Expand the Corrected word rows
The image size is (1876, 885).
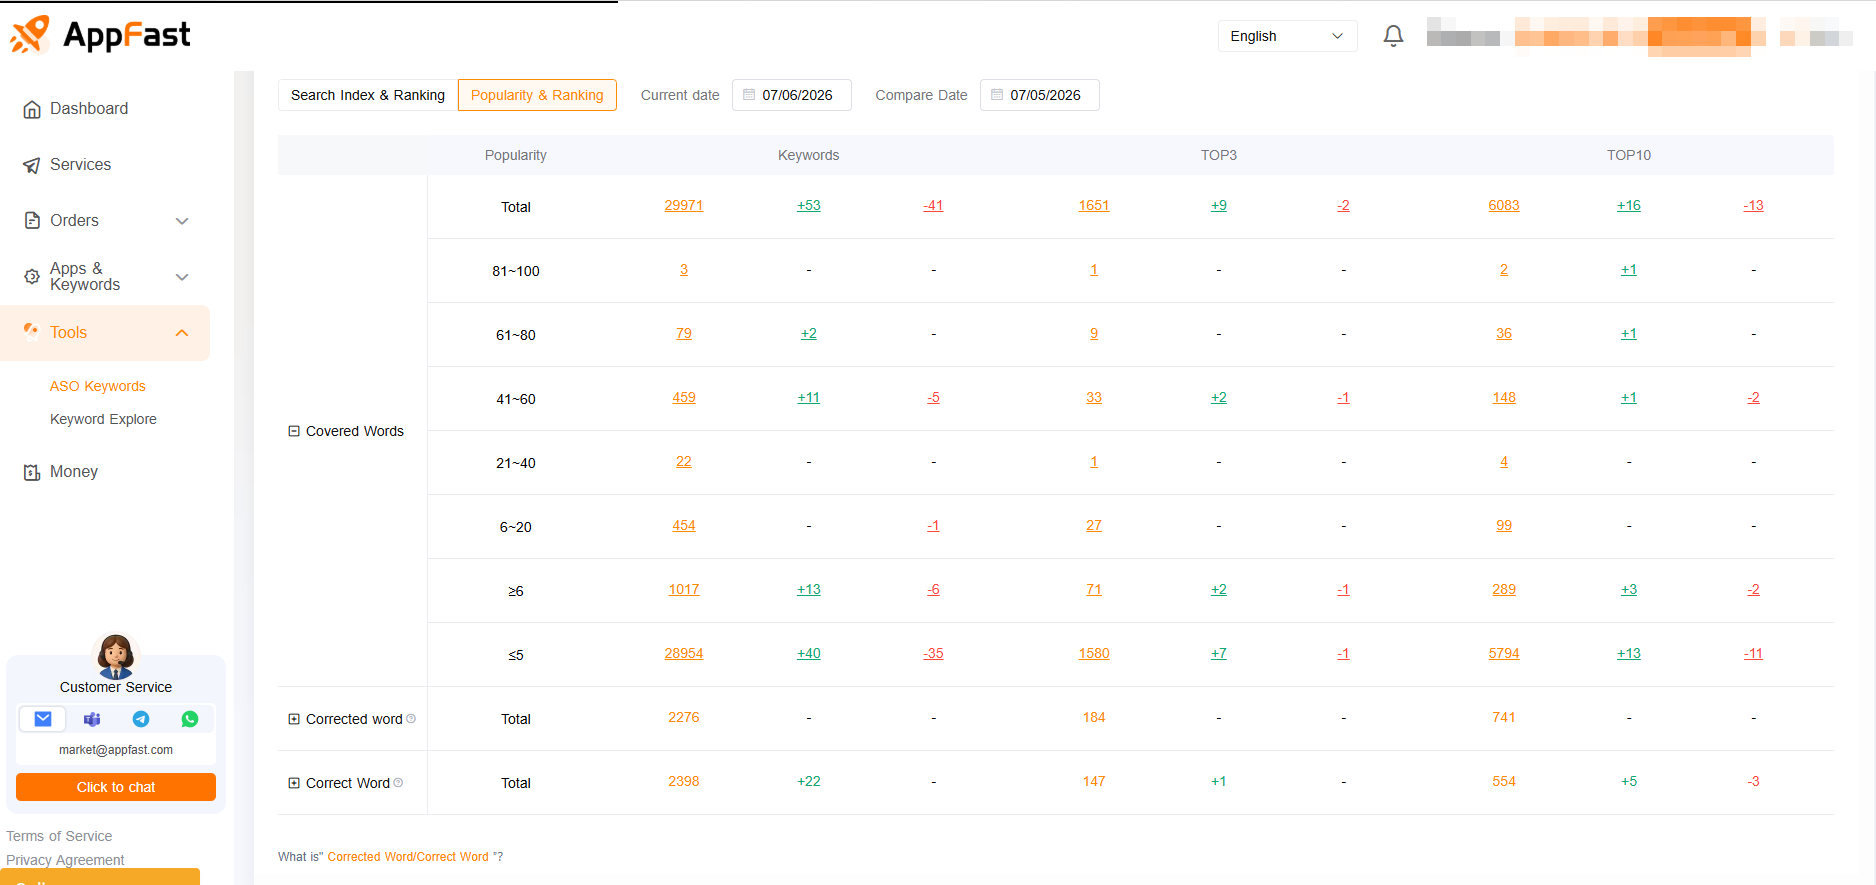tap(294, 719)
